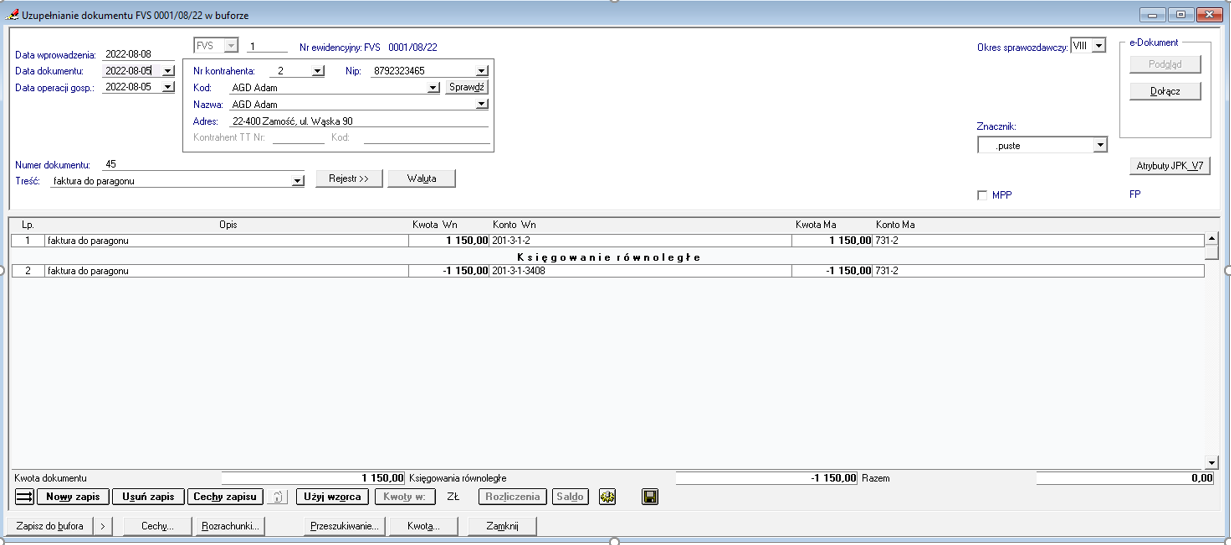Add an entry with Nowy zapis
The image size is (1231, 545).
coord(73,497)
